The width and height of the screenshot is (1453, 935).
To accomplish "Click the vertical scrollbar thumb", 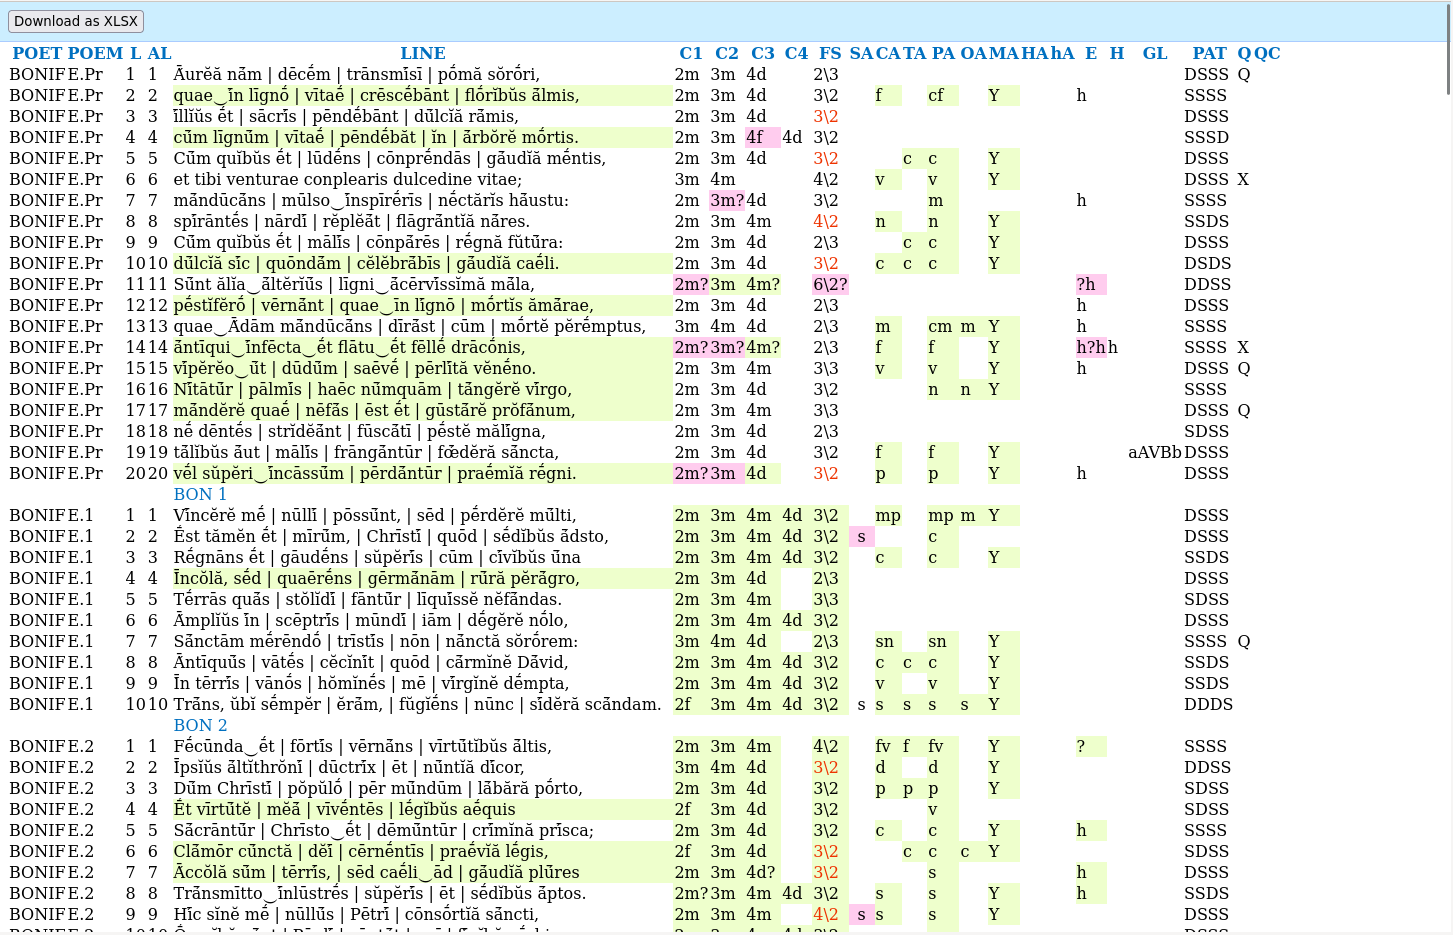I will [1447, 50].
